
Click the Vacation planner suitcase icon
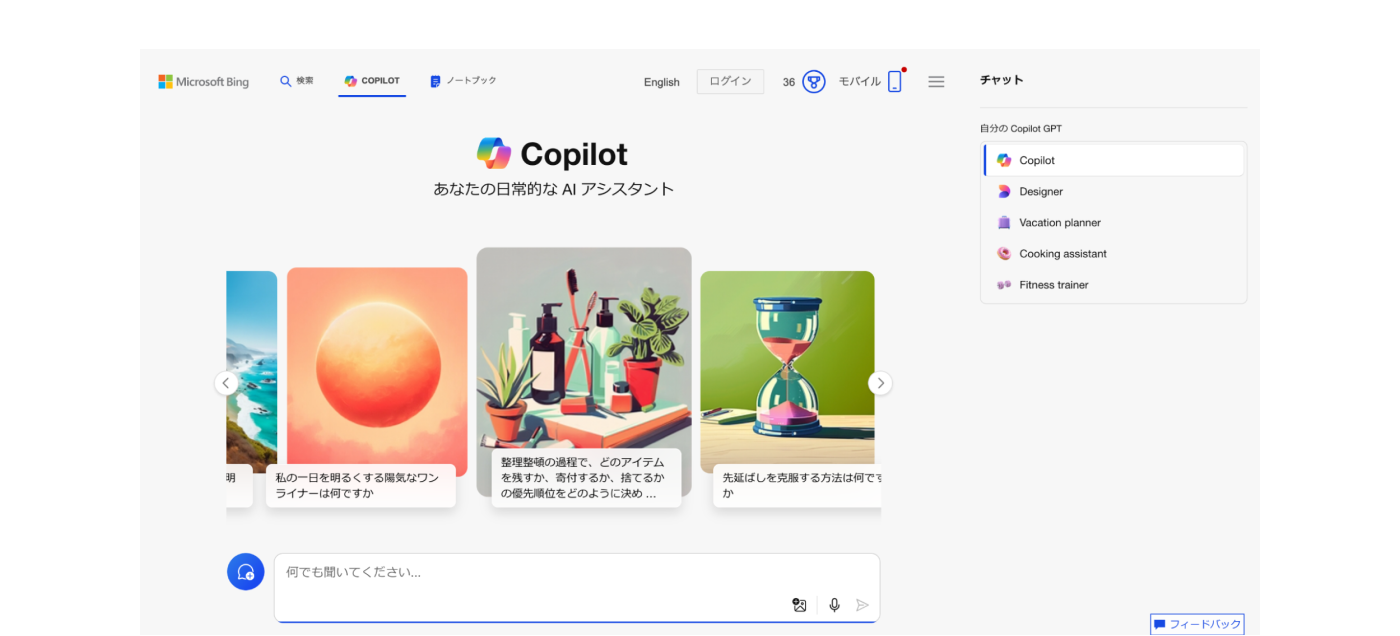(x=1004, y=222)
